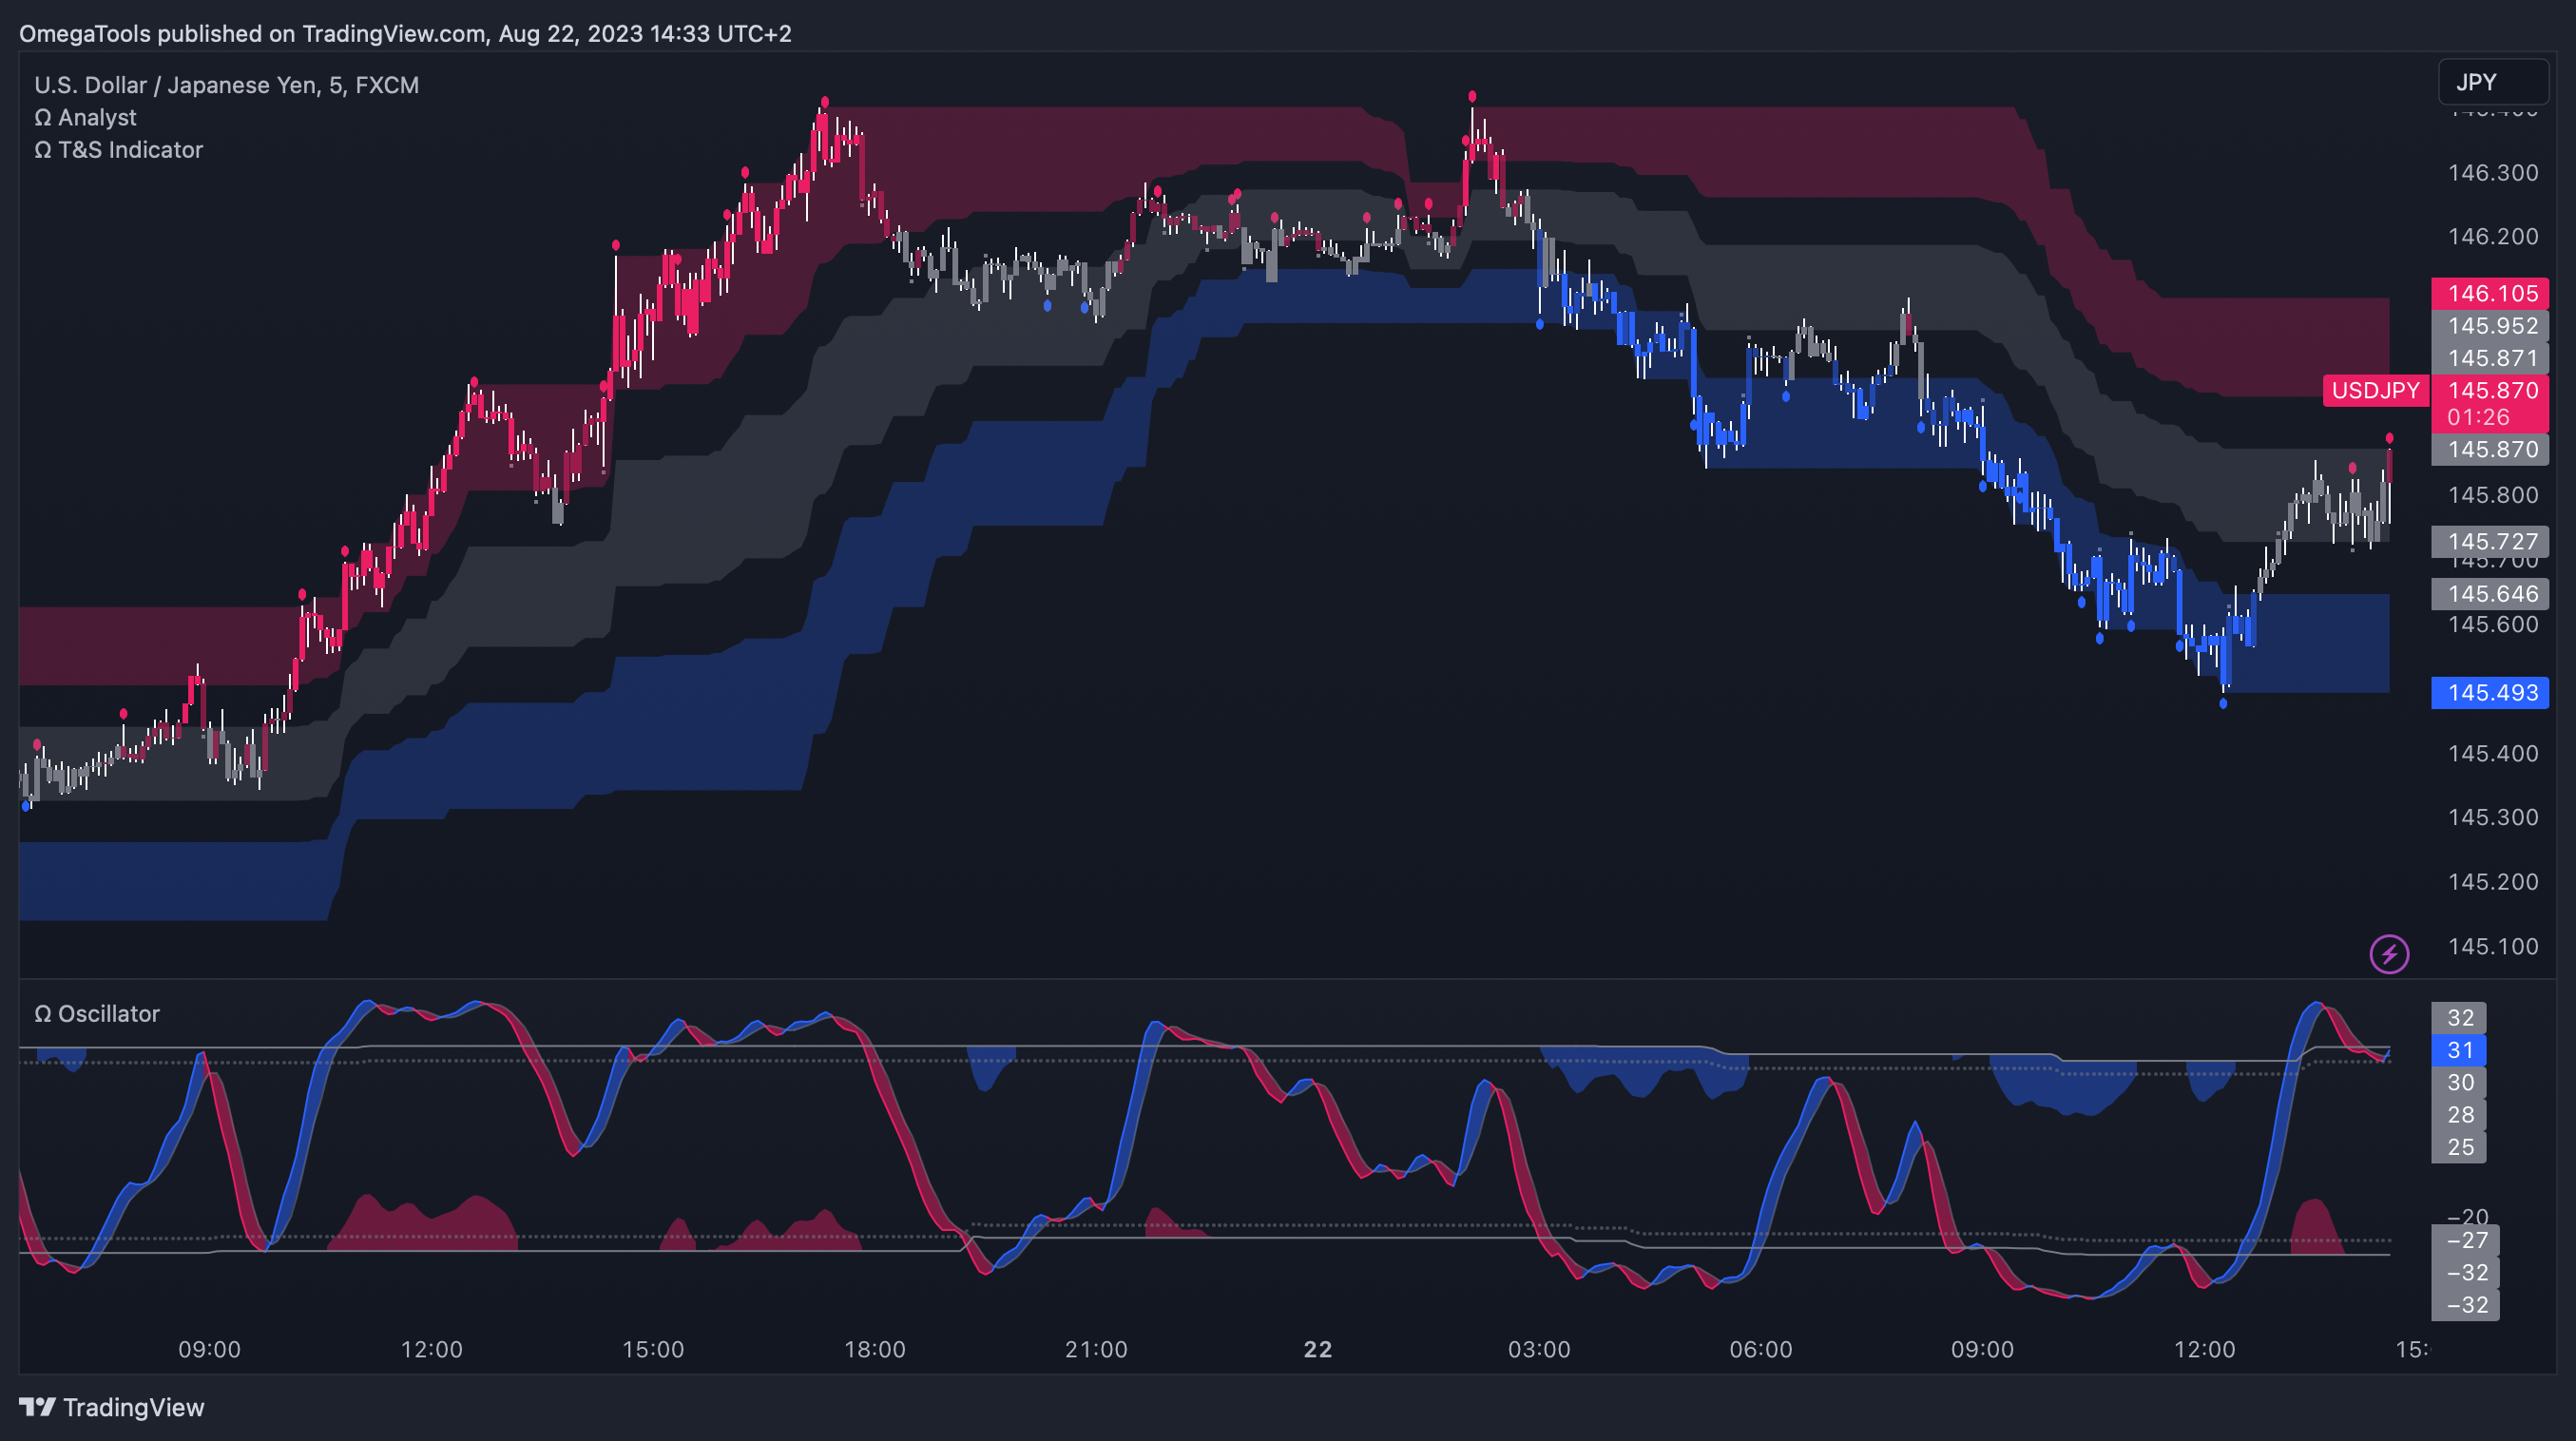Click the 145.646 price label
Screen dimensions: 2576x1441
2490,593
